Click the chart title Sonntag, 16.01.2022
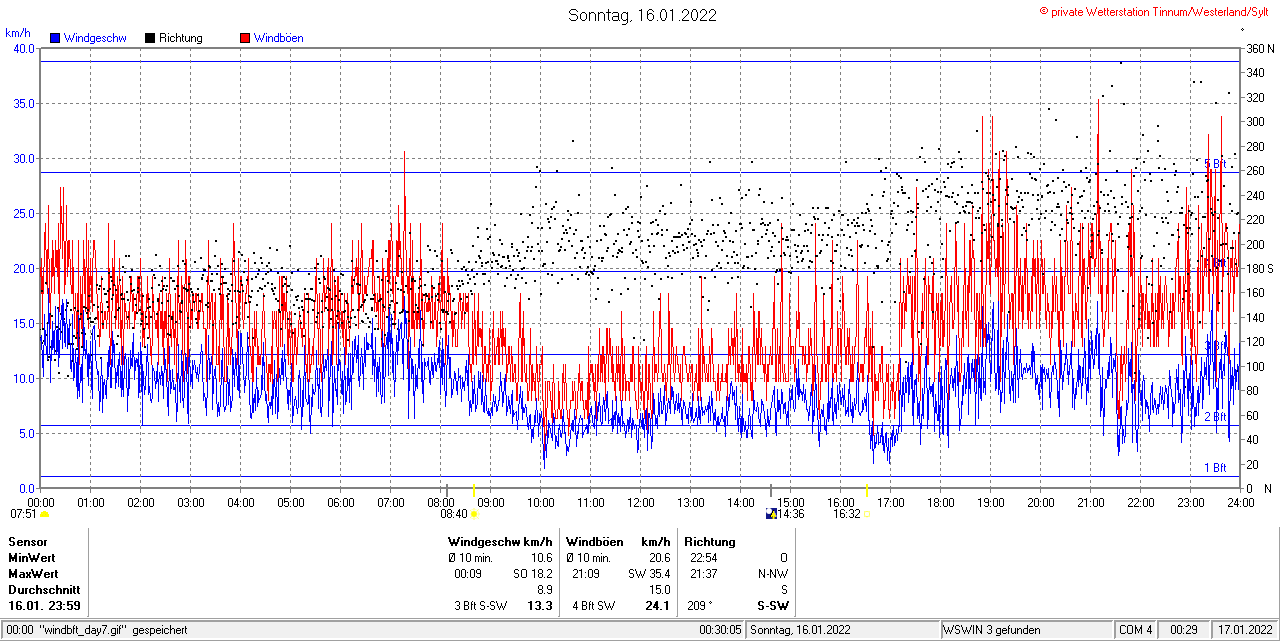Image resolution: width=1280 pixels, height=641 pixels. tap(642, 15)
